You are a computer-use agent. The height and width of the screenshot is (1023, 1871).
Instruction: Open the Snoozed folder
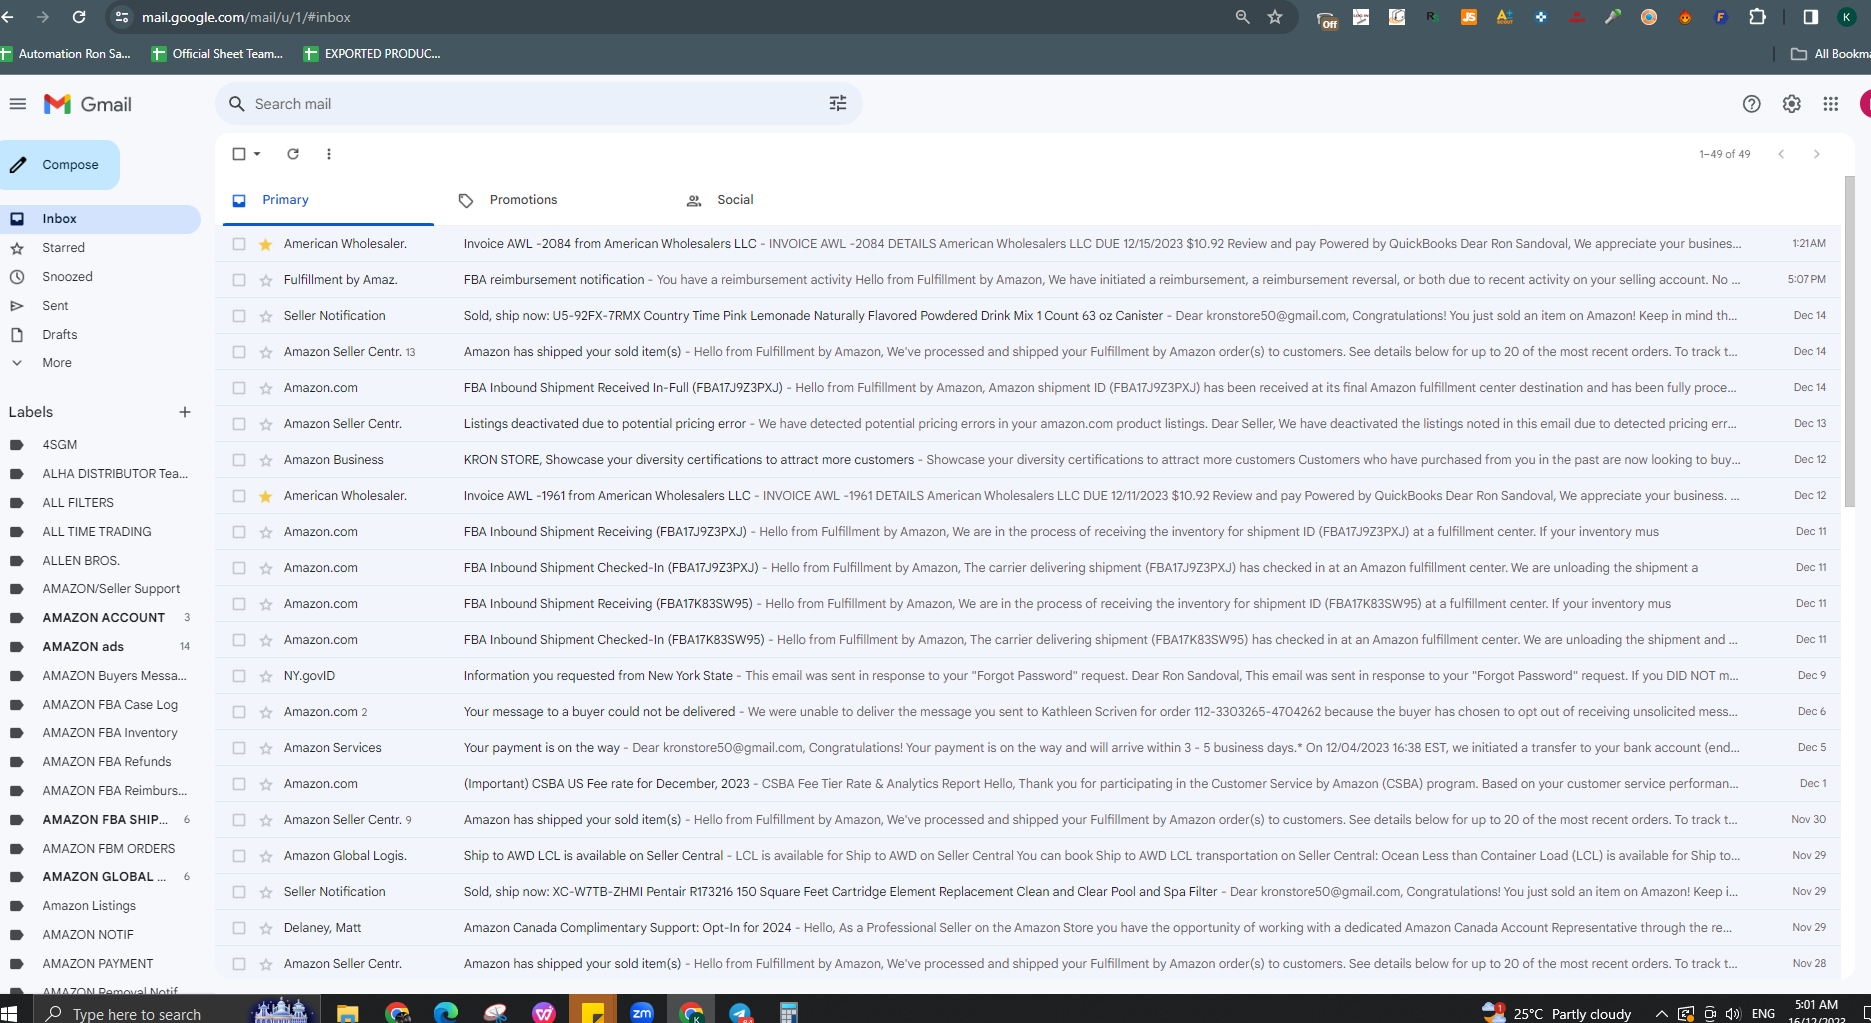[67, 277]
